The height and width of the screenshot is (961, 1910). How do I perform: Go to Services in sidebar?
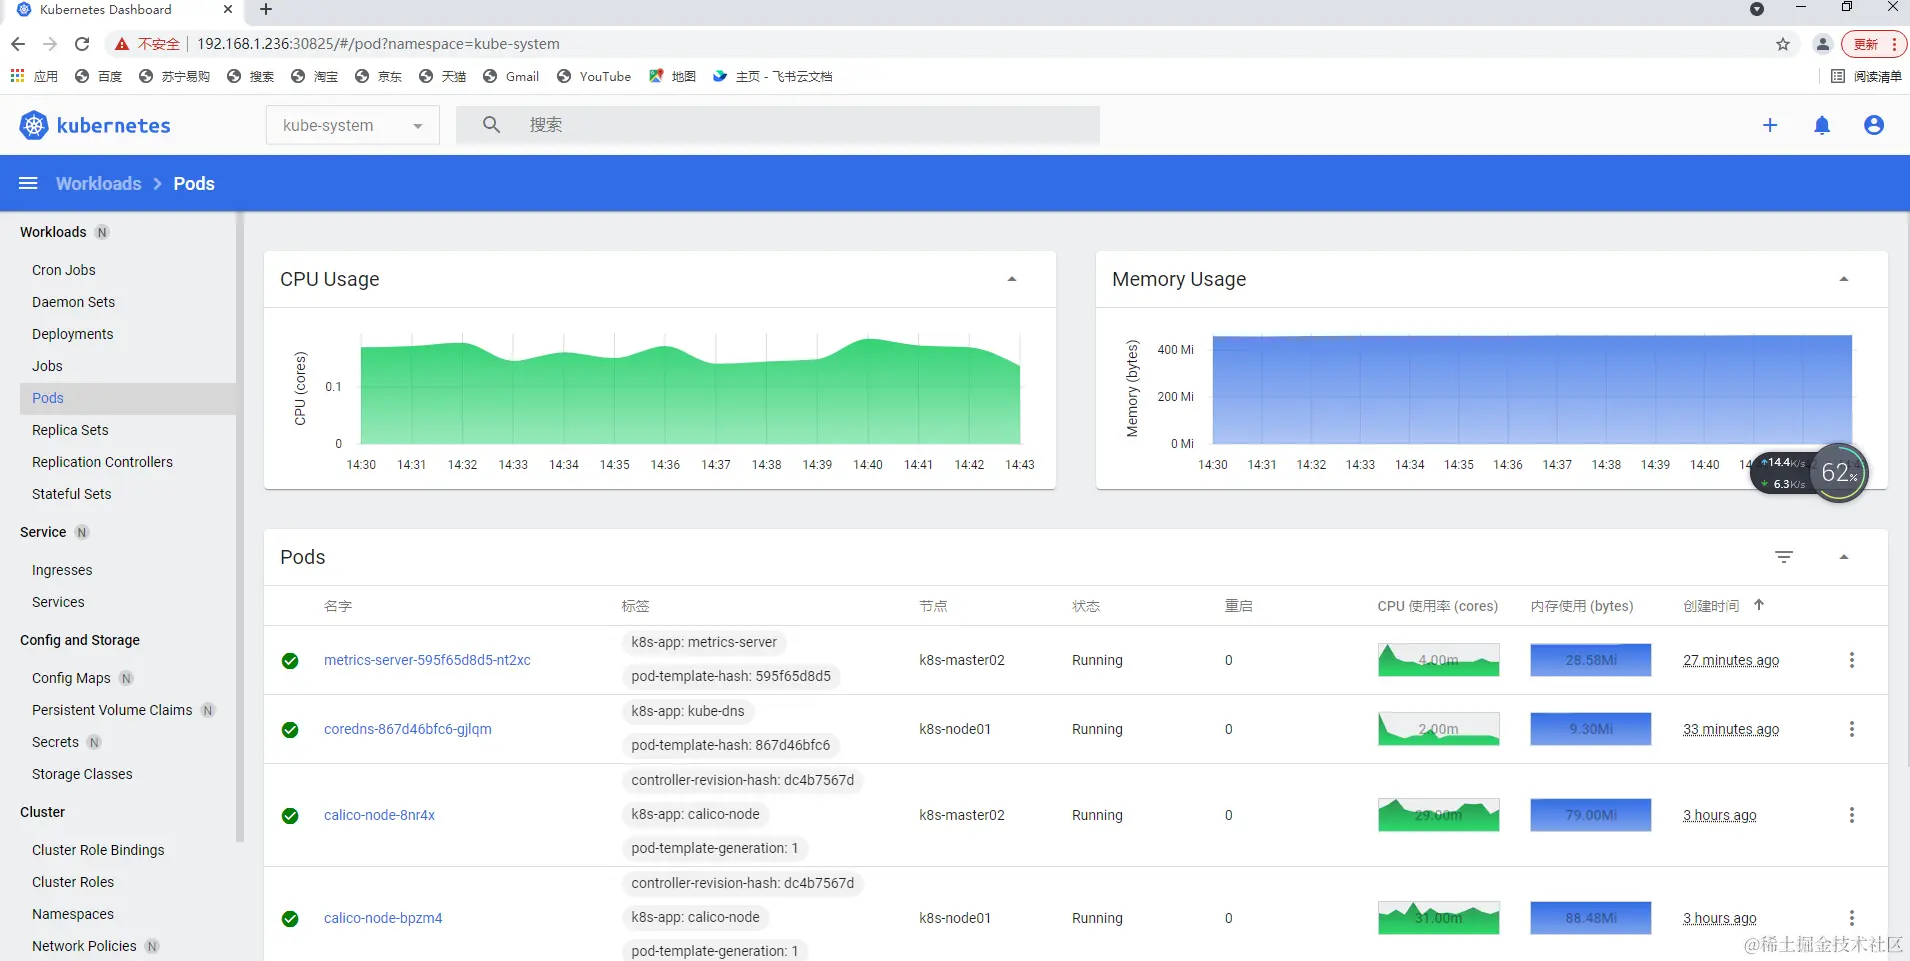tap(58, 602)
